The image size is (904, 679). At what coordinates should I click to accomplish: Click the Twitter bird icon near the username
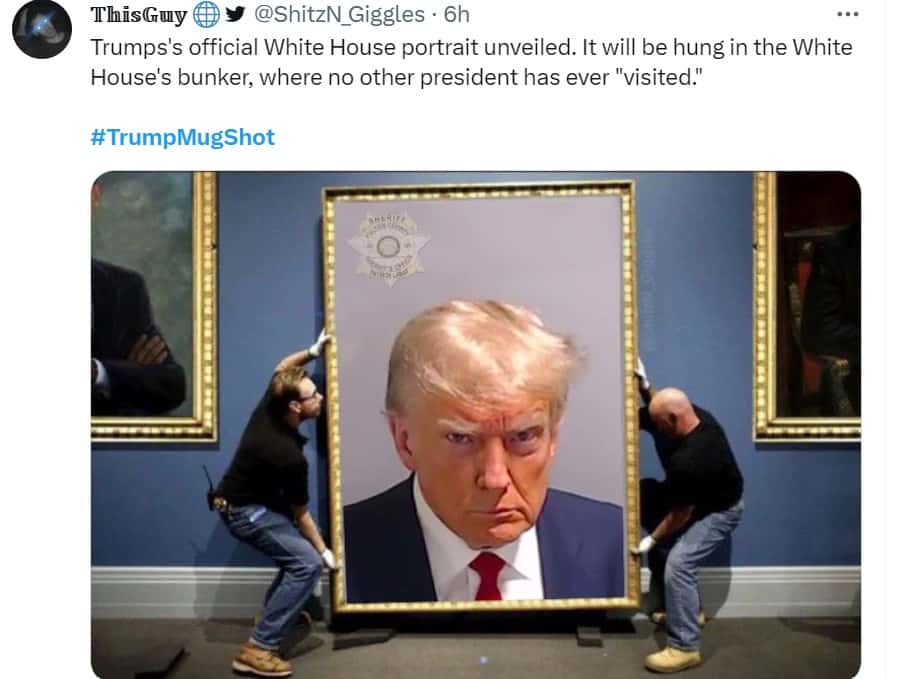pos(235,14)
